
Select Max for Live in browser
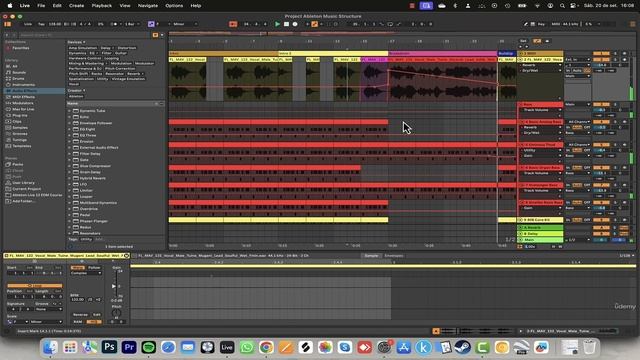coord(23,109)
